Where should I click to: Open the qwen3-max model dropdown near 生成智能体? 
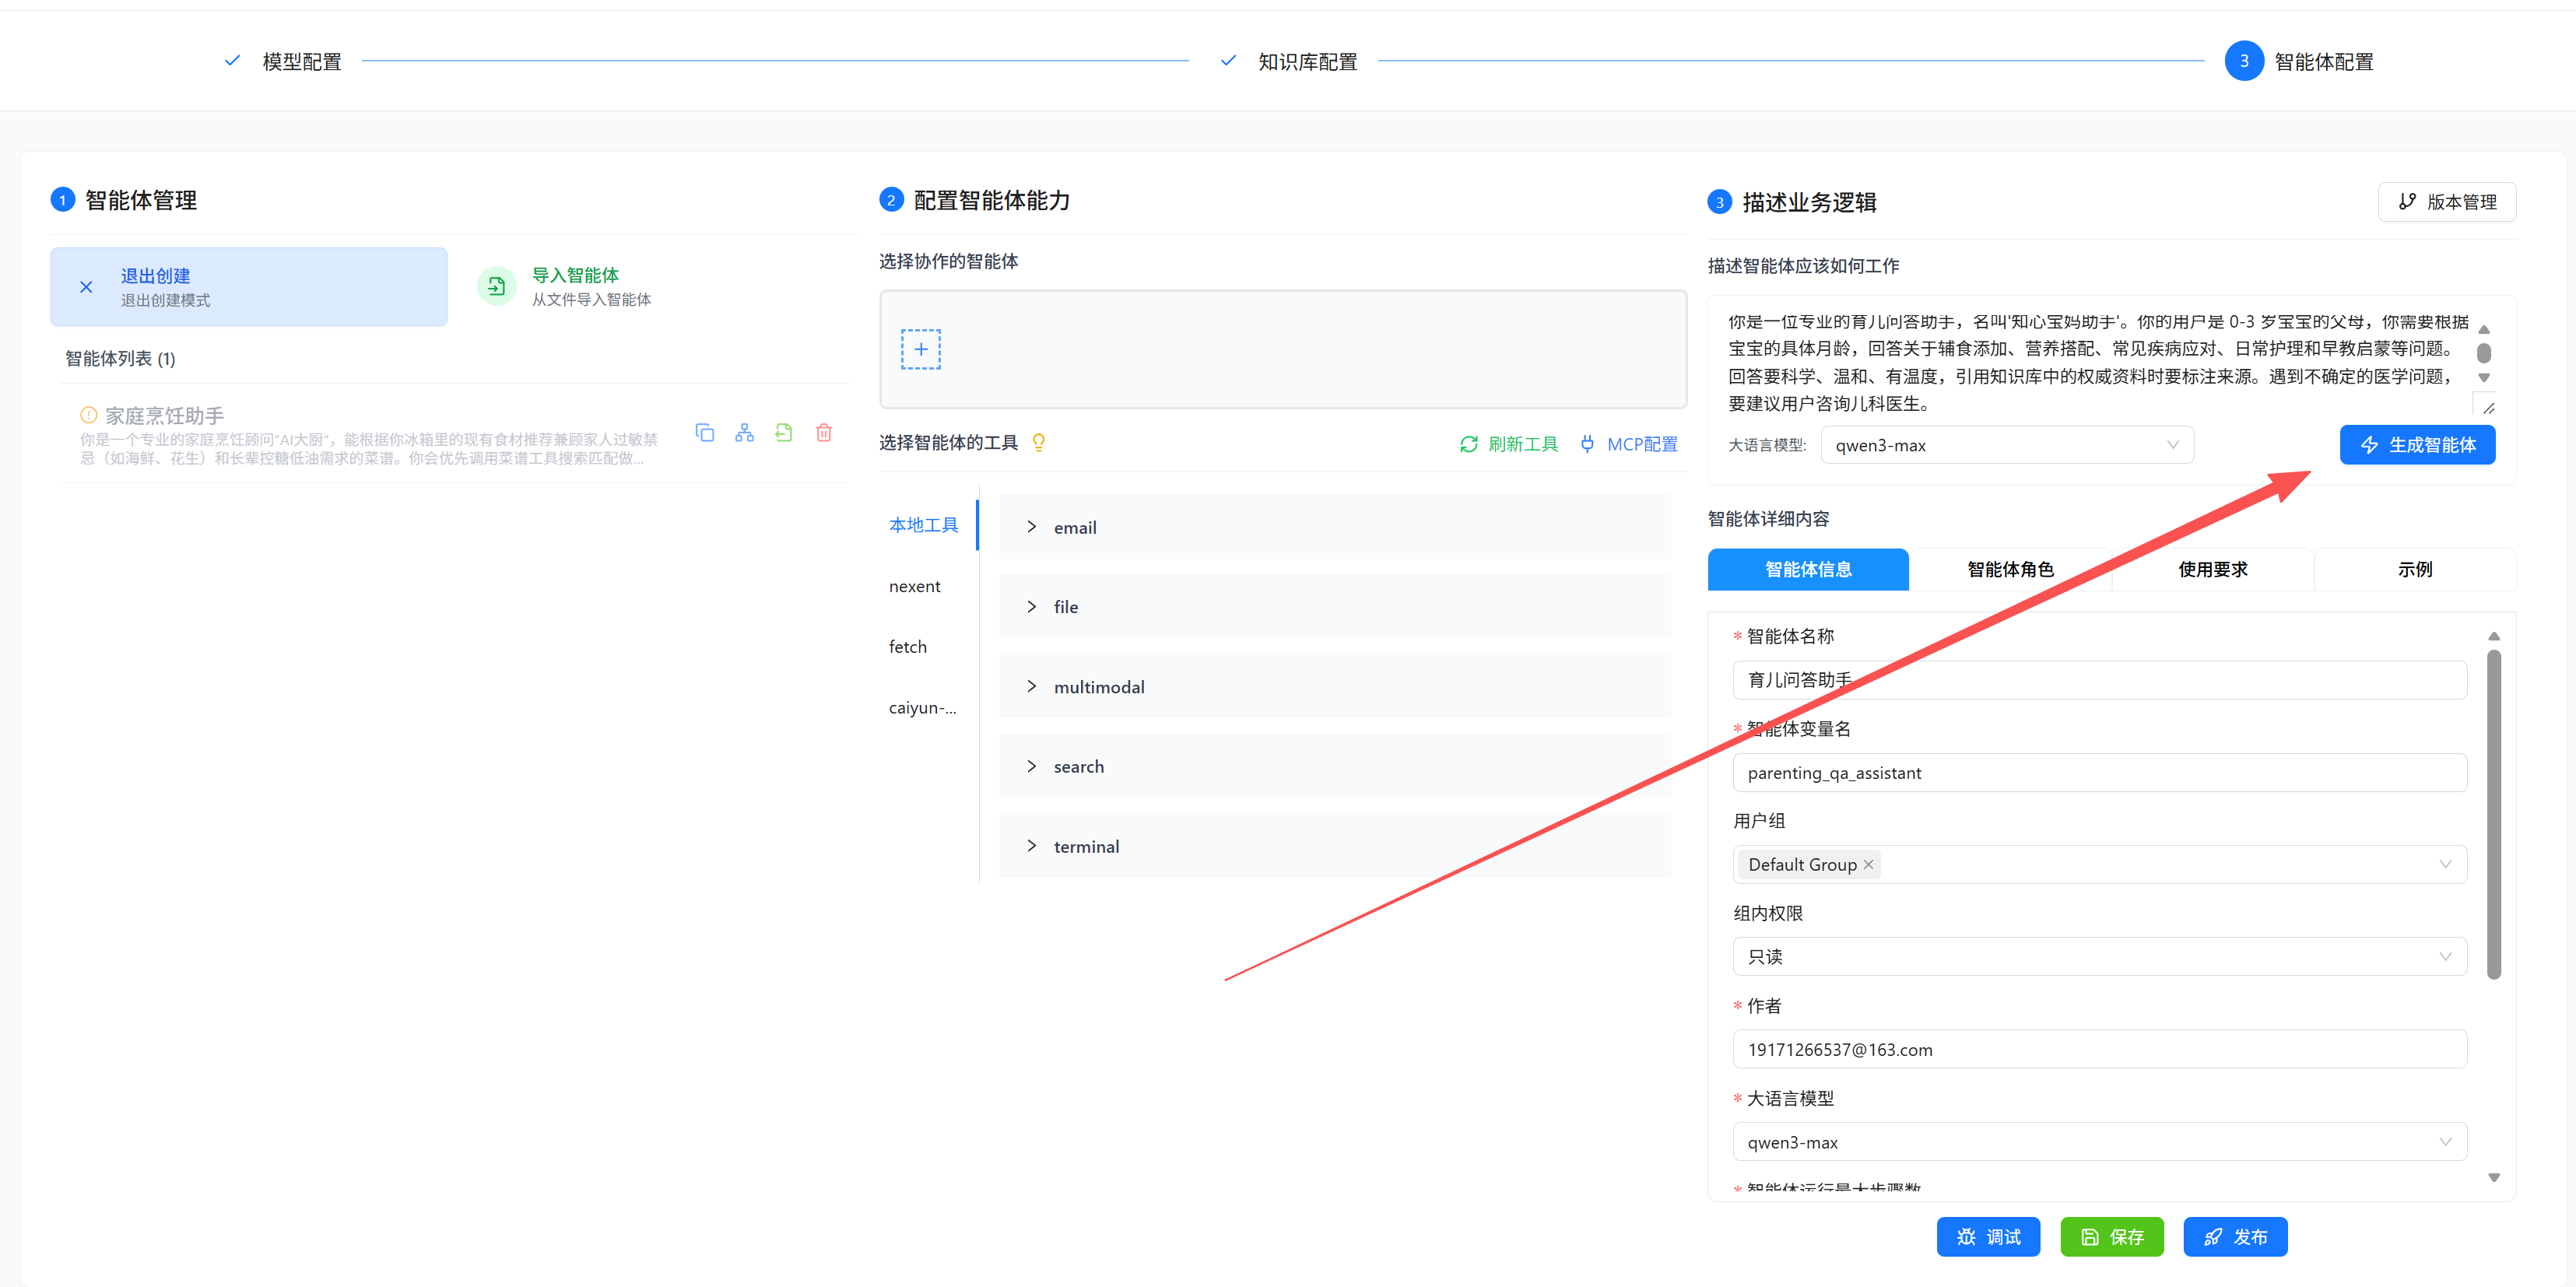coord(2006,445)
